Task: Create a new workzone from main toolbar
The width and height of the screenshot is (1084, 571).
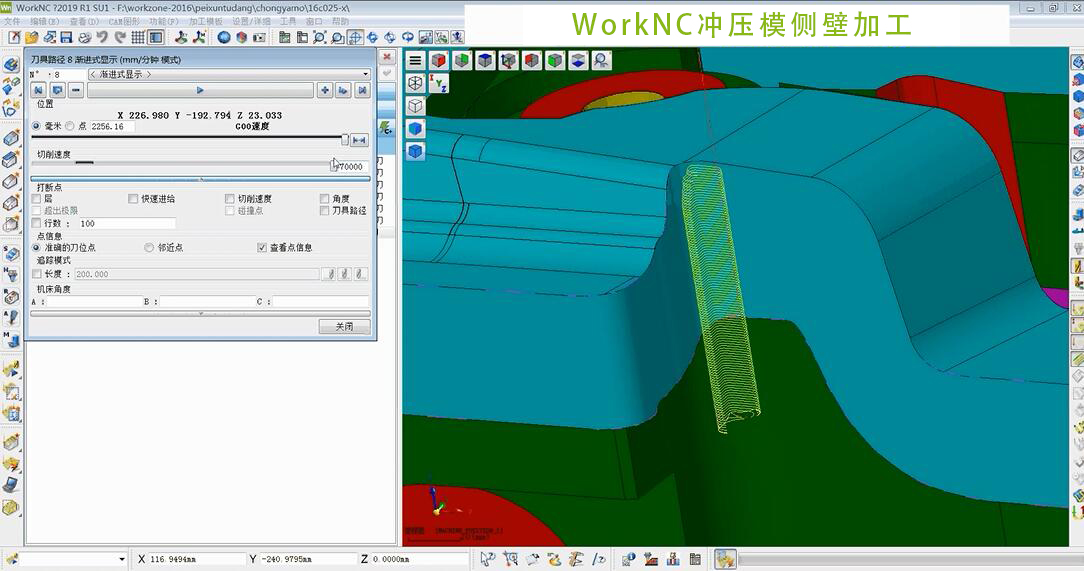Action: [14, 37]
